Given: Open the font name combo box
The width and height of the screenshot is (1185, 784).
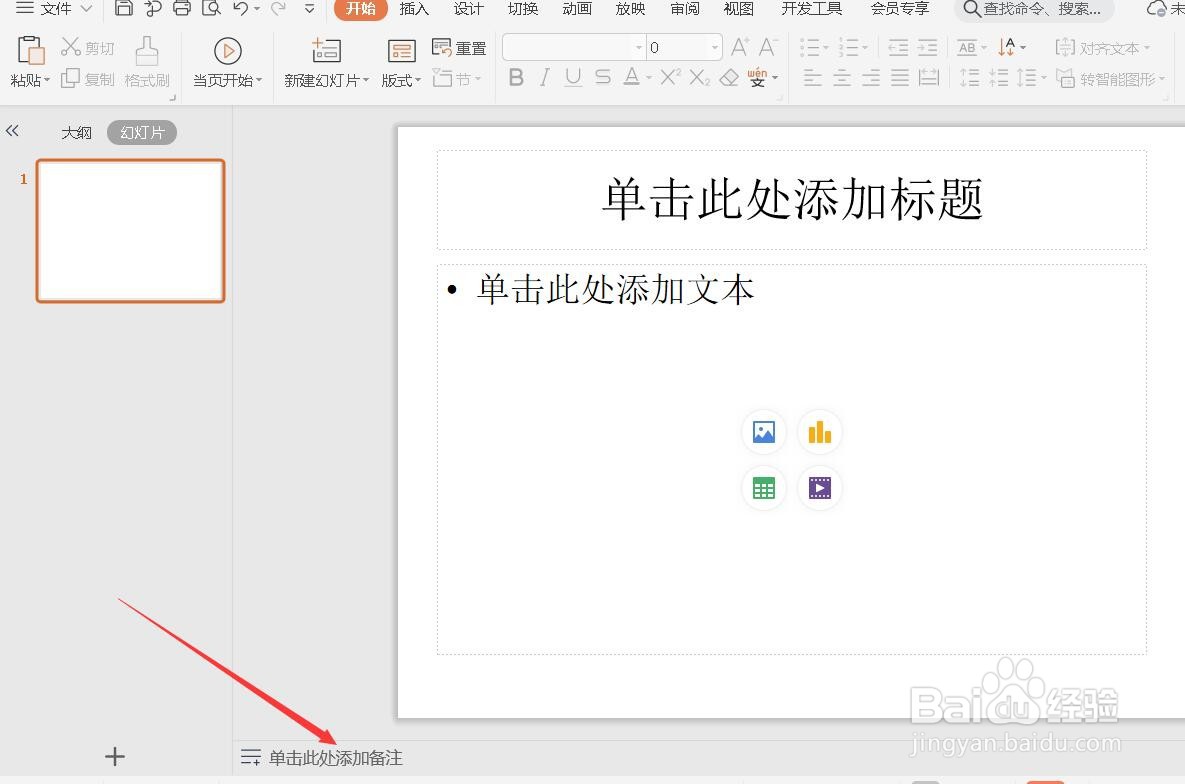Looking at the screenshot, I should (574, 48).
